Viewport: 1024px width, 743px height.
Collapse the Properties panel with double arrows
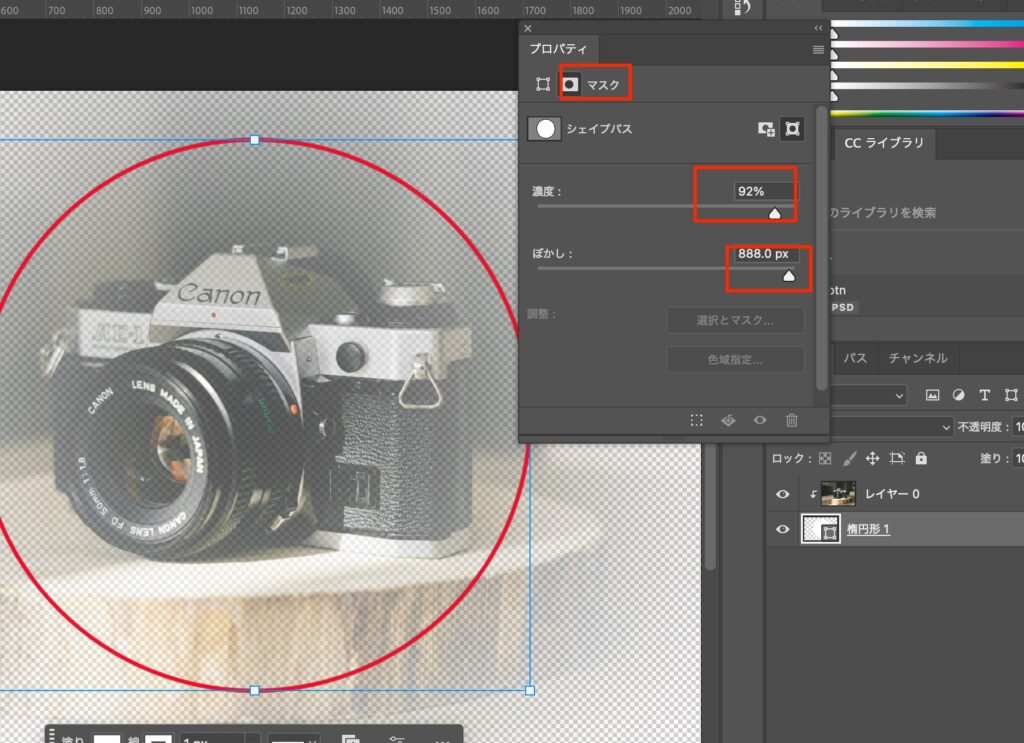pyautogui.click(x=818, y=28)
